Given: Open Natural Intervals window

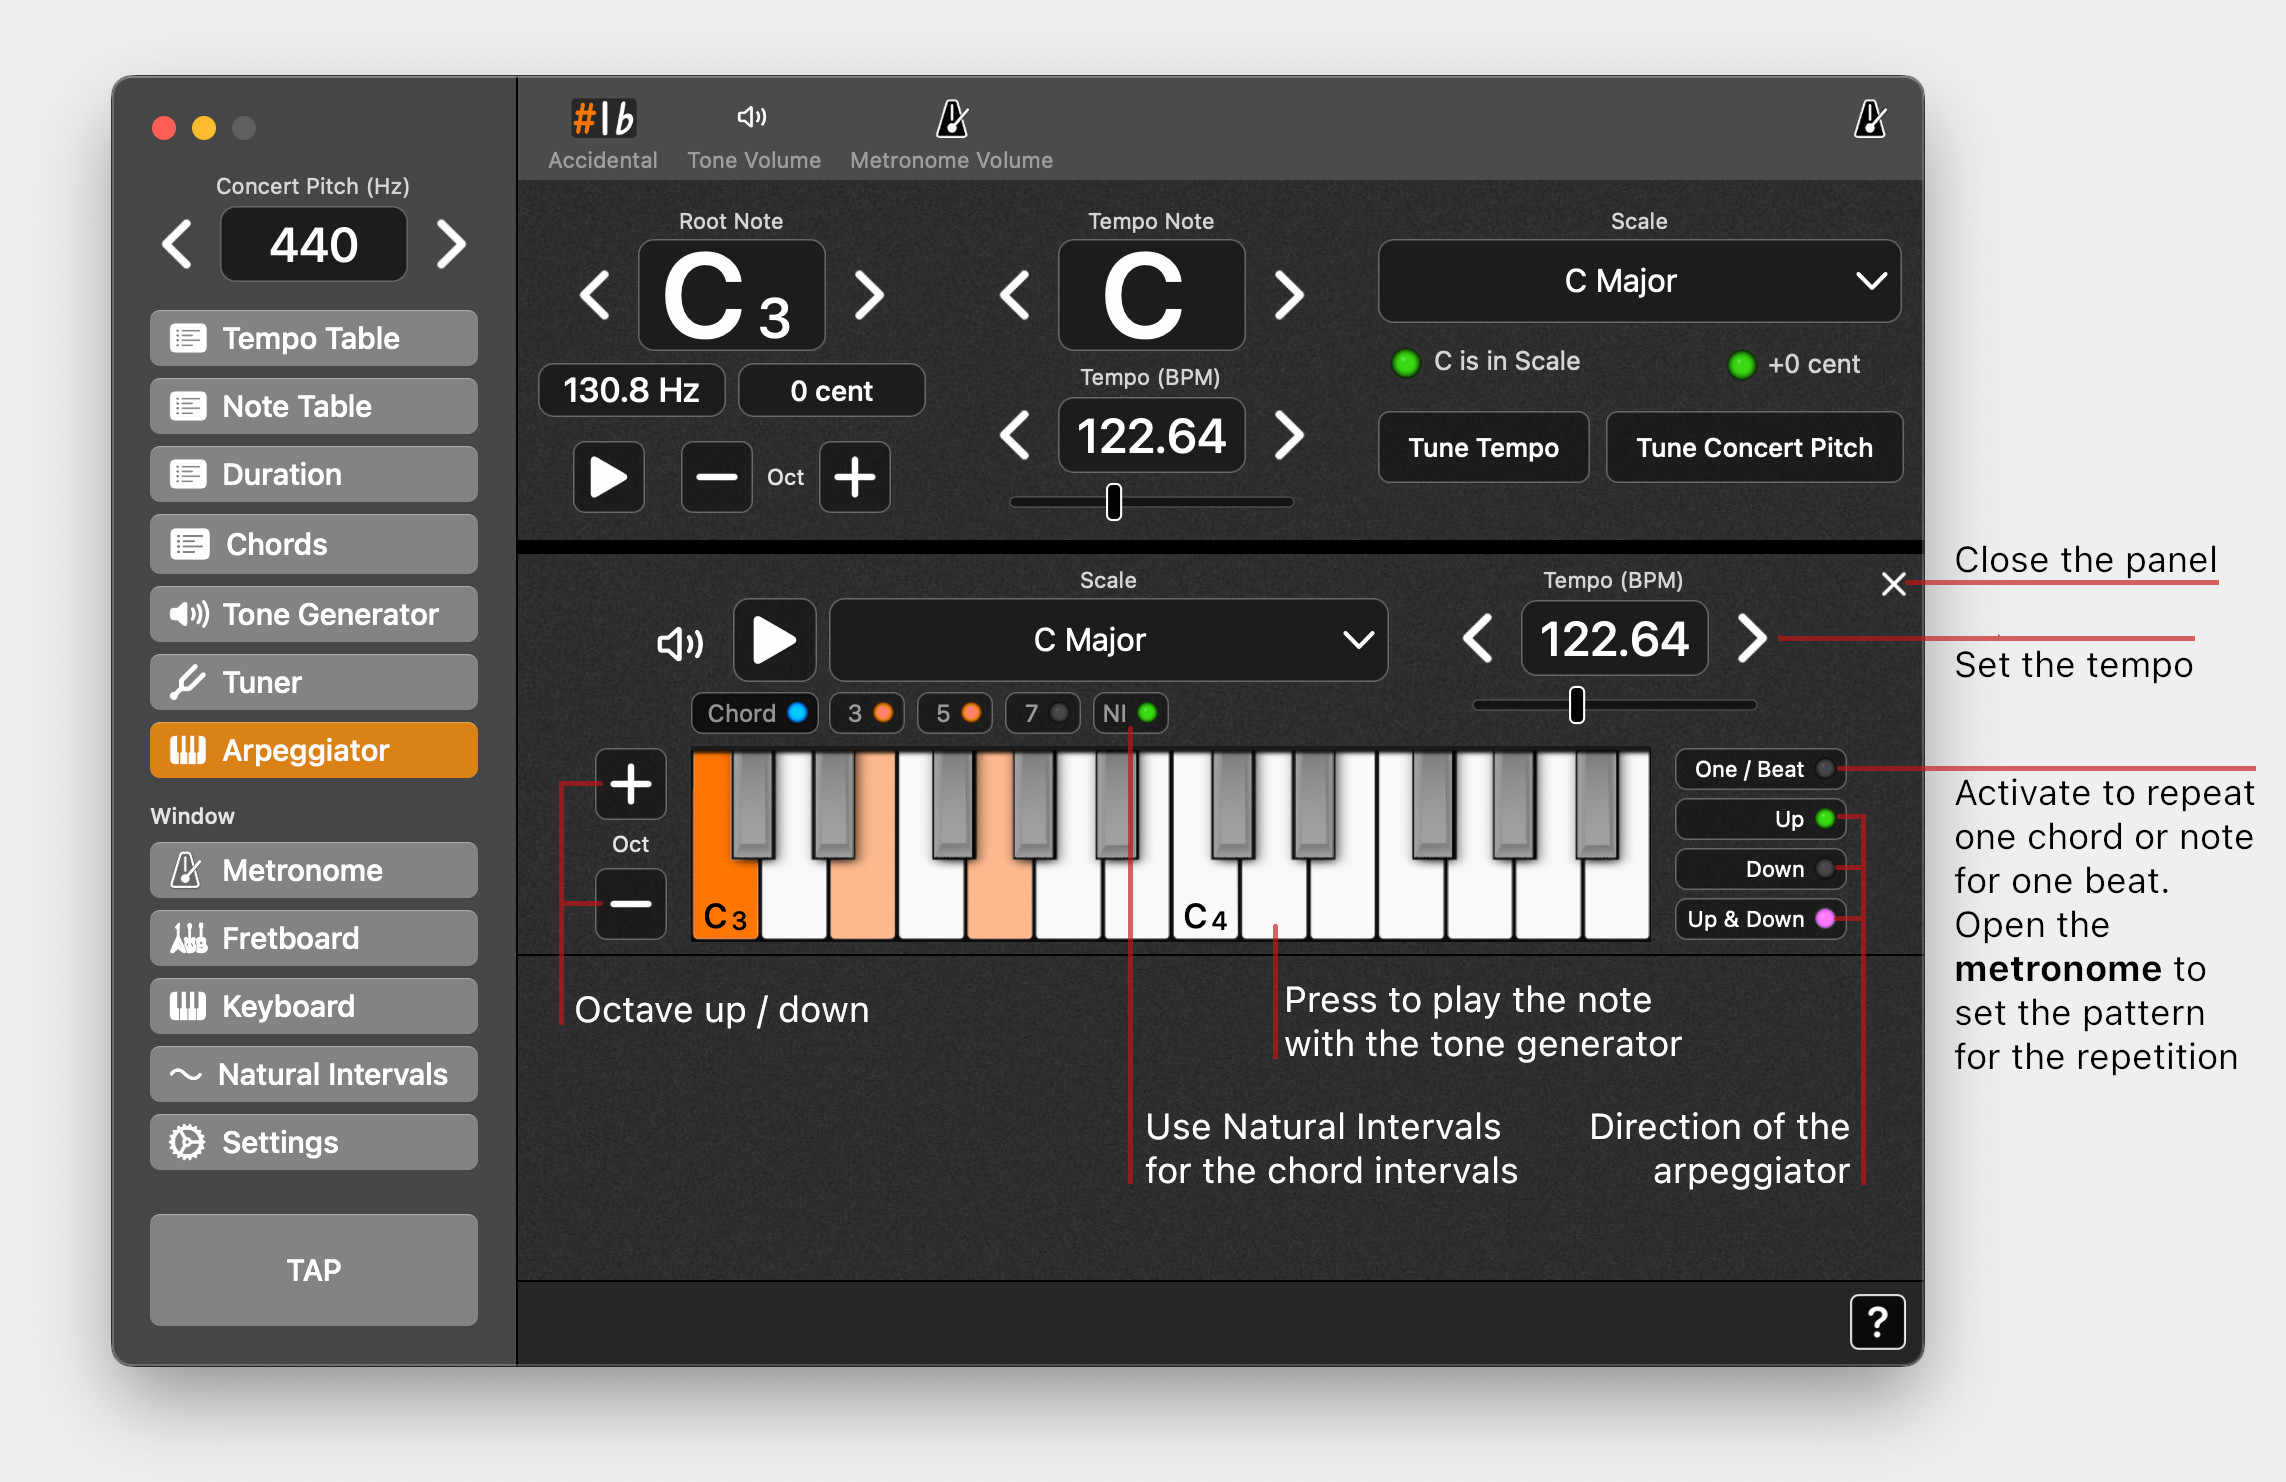Looking at the screenshot, I should click(x=314, y=1074).
